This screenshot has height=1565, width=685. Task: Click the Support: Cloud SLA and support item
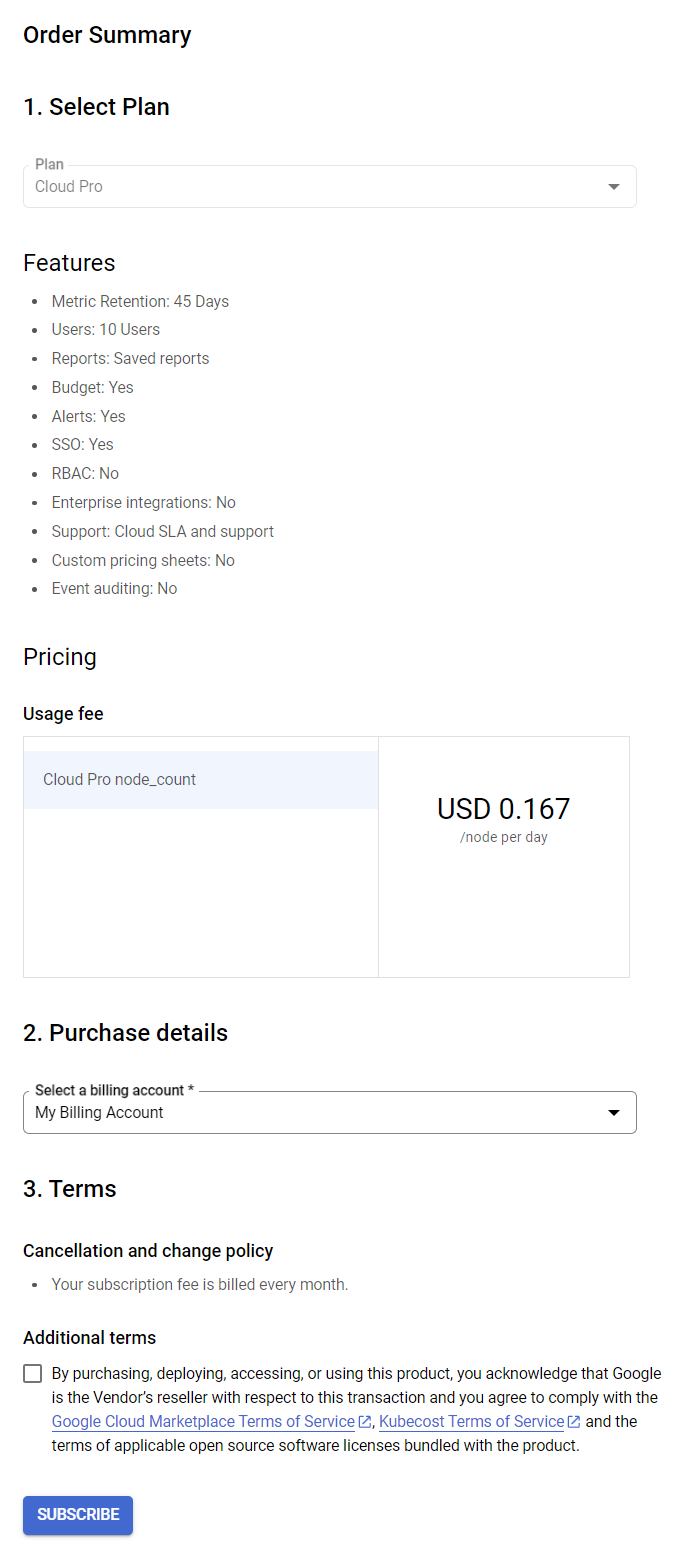tap(162, 532)
